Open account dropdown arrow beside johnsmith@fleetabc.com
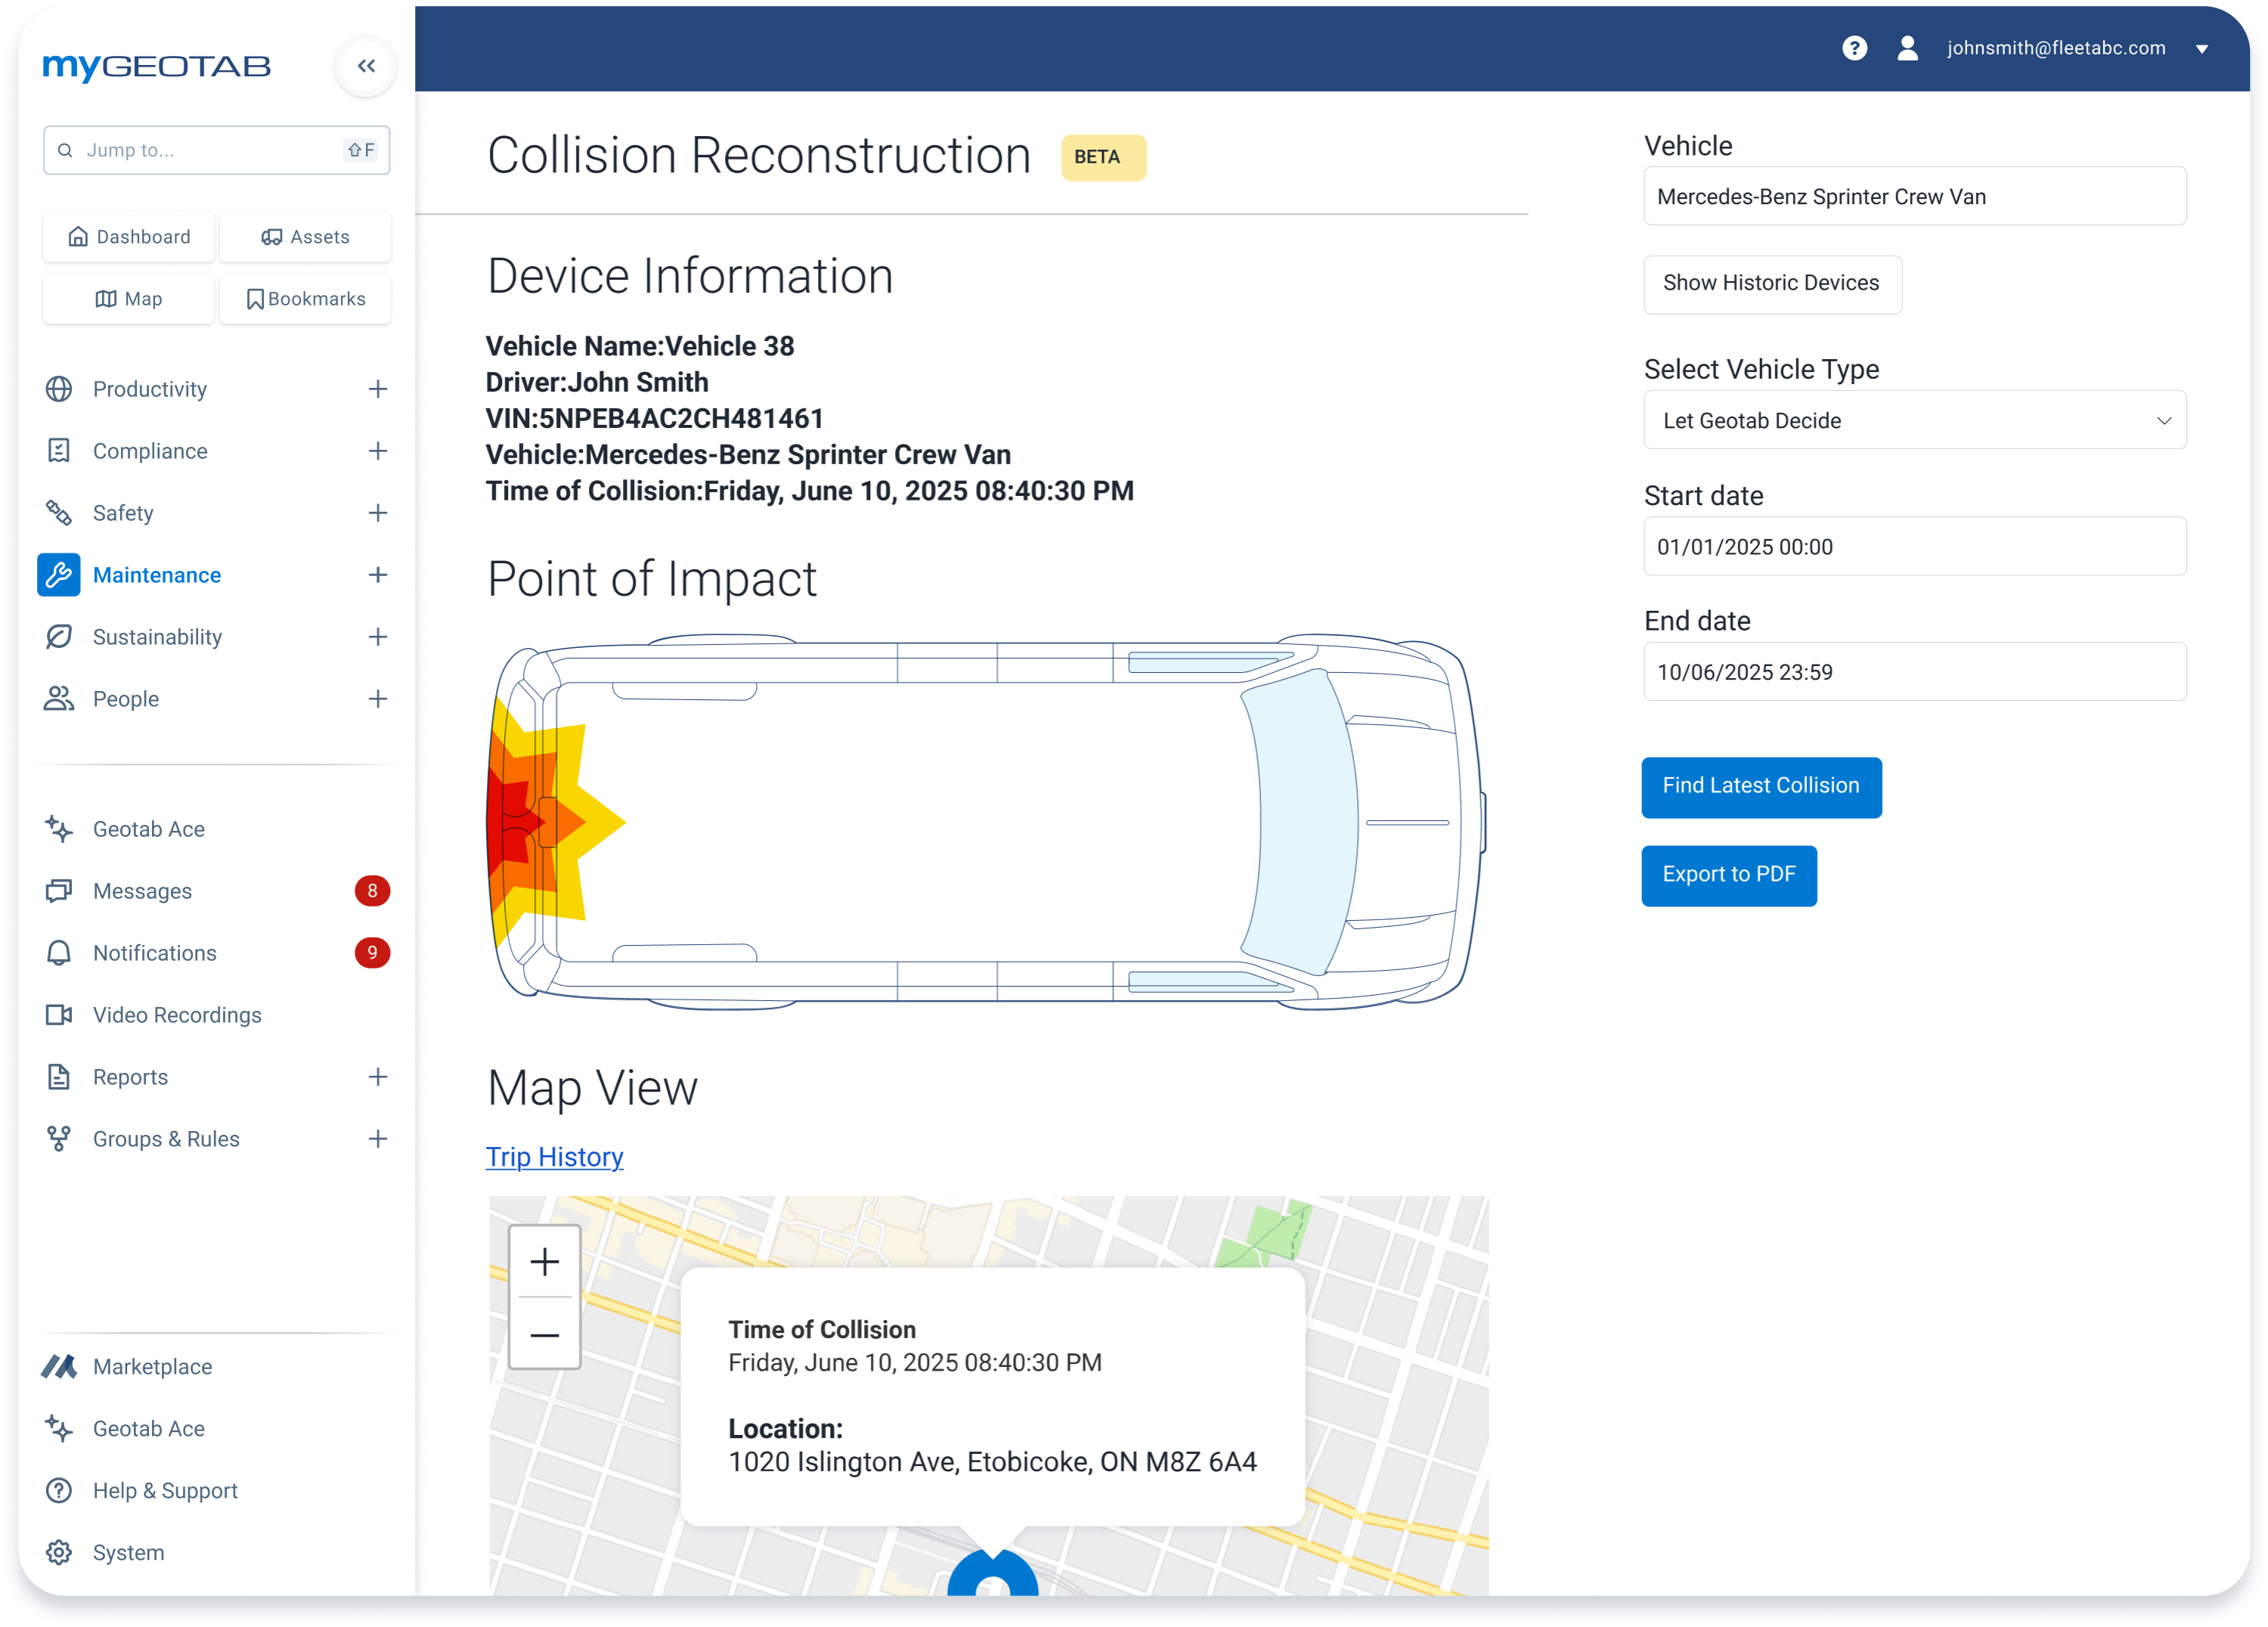2268x1627 pixels. (x=2202, y=49)
